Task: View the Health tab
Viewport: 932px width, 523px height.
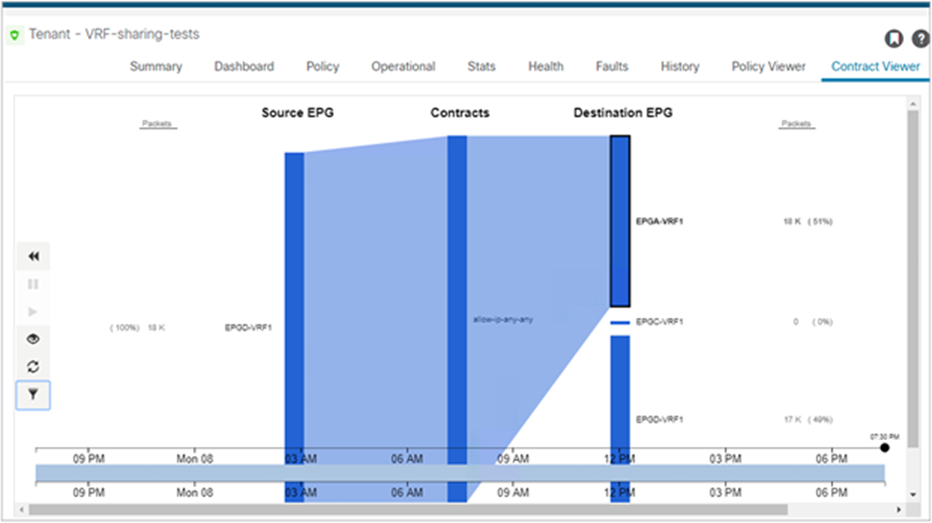Action: coord(546,67)
